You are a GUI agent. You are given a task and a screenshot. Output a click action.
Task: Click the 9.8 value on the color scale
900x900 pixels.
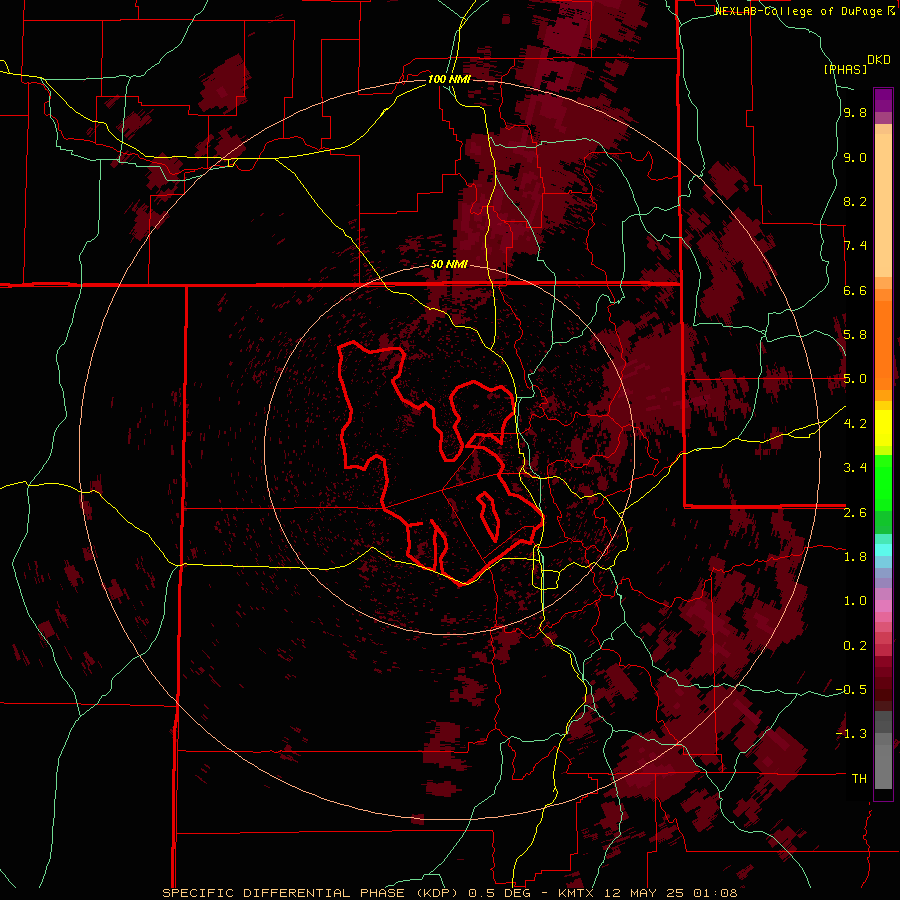[x=855, y=113]
